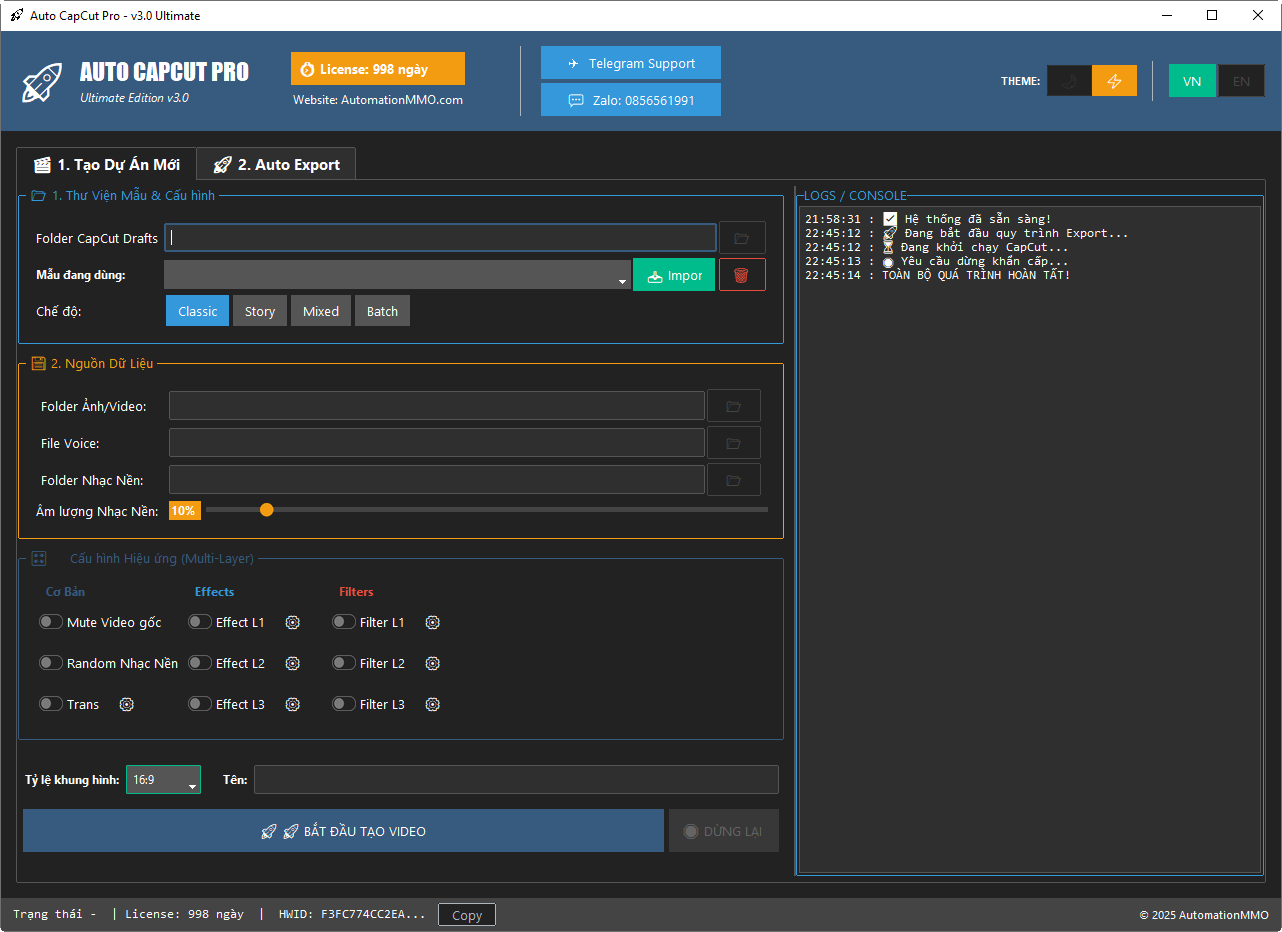
Task: Open the Tỷ lệ khung hình 16:9 dropdown
Action: tap(163, 780)
